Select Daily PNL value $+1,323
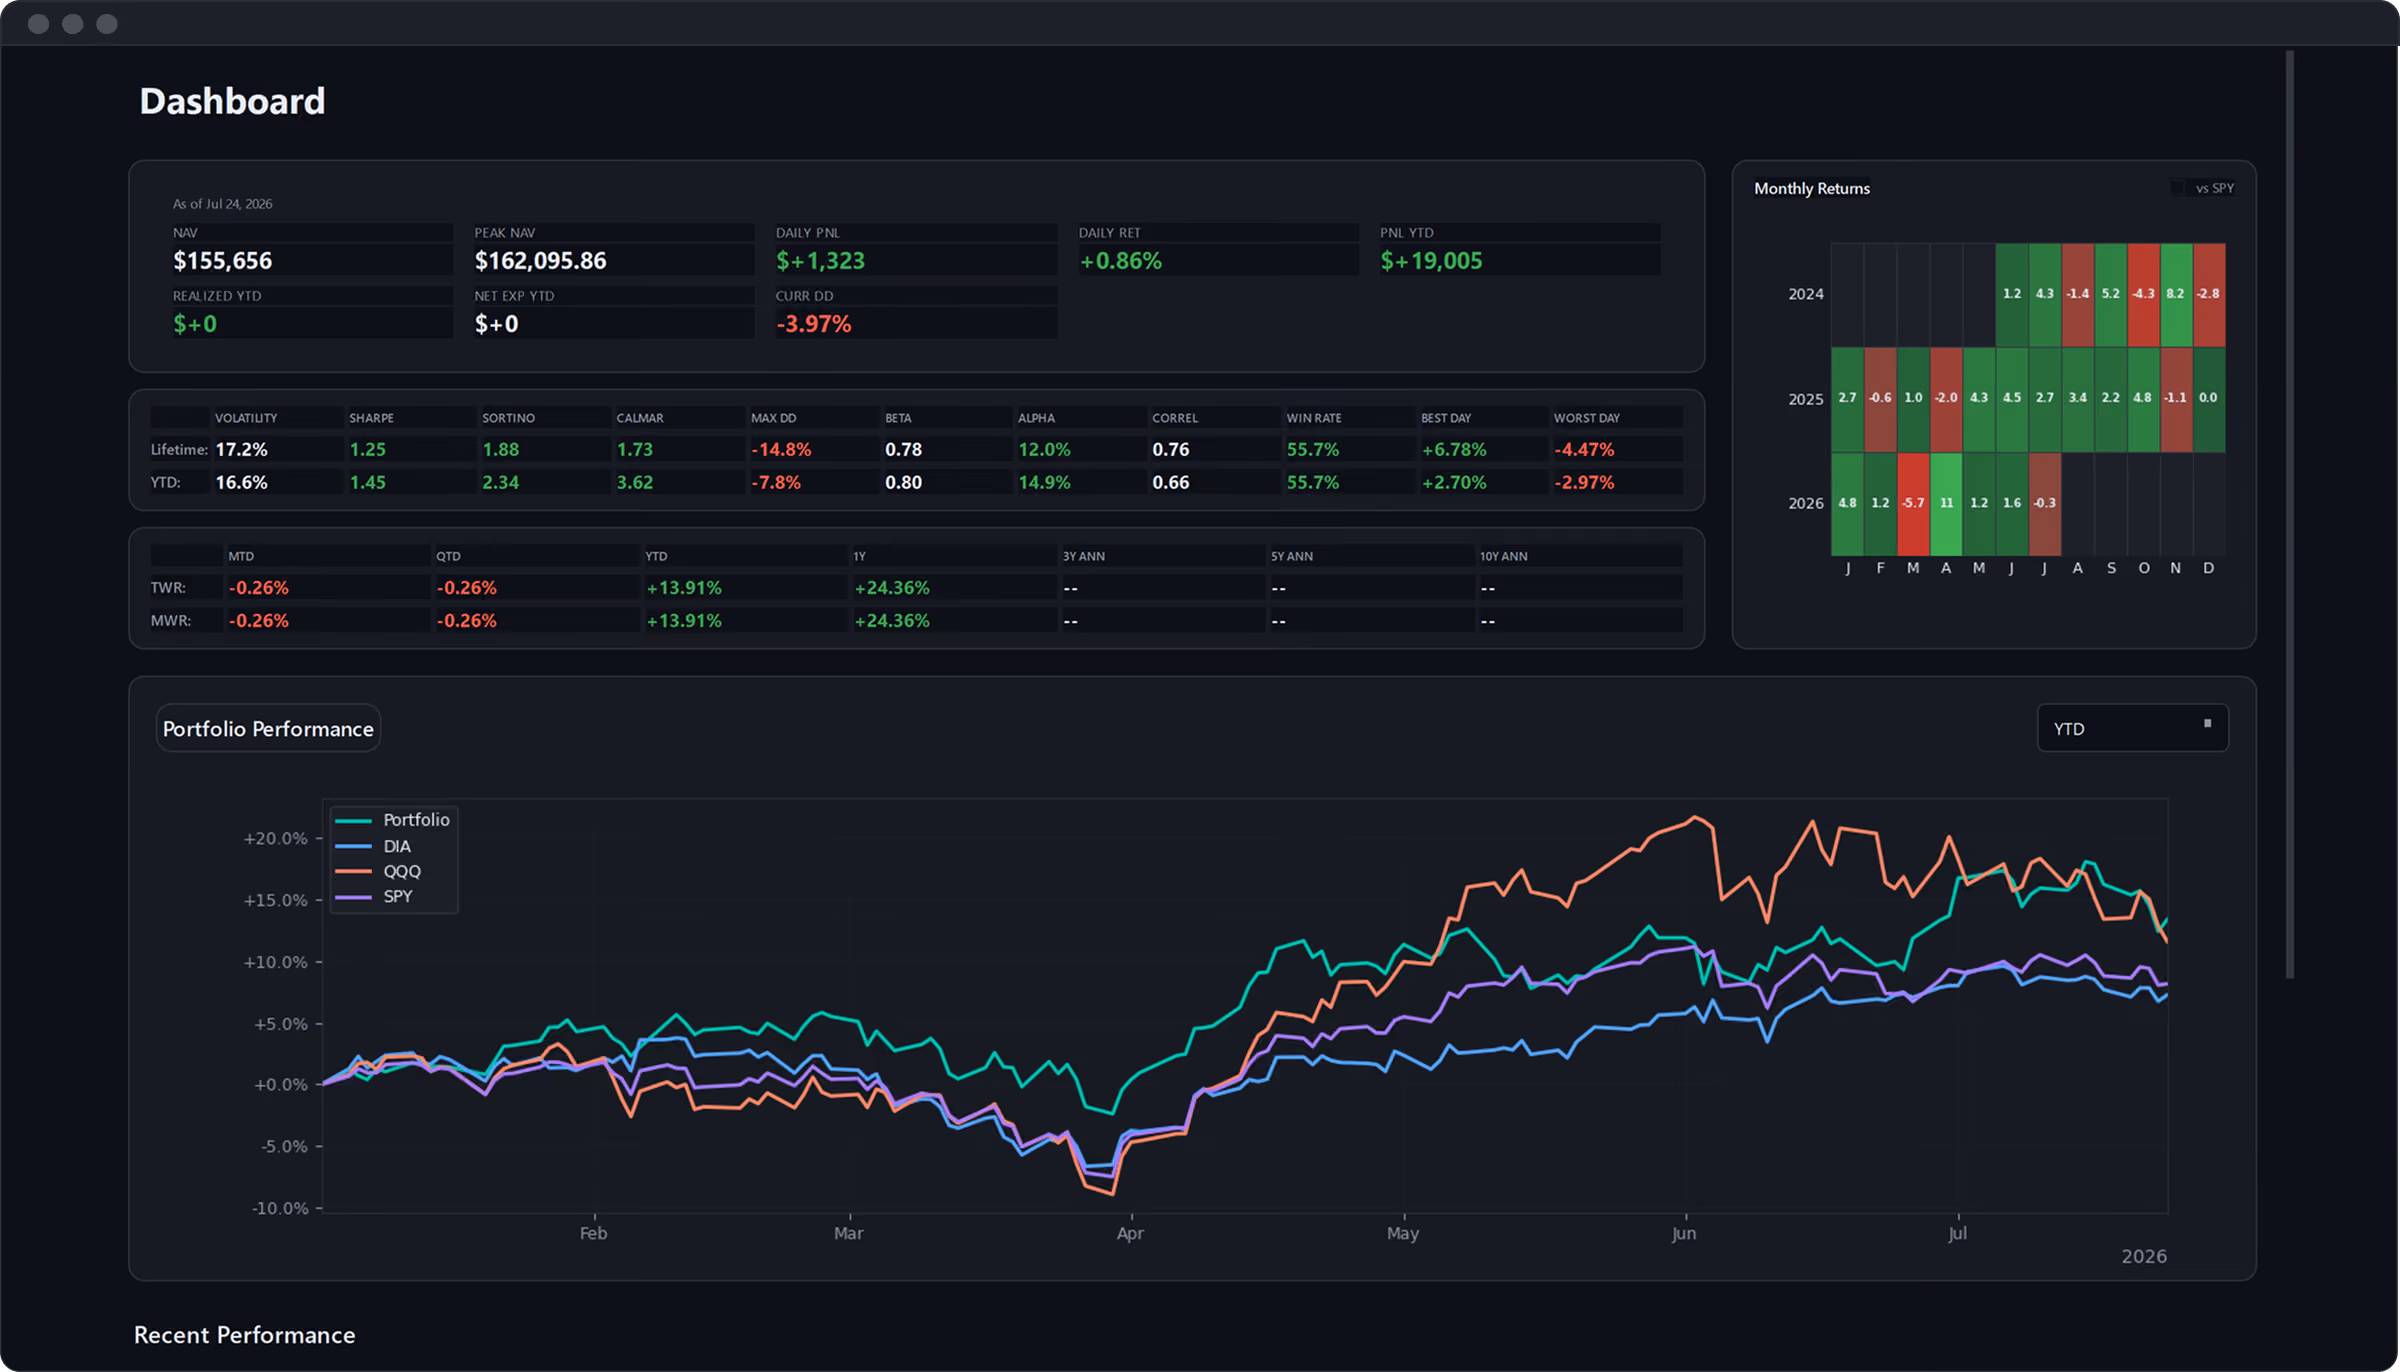The width and height of the screenshot is (2400, 1372). [820, 261]
